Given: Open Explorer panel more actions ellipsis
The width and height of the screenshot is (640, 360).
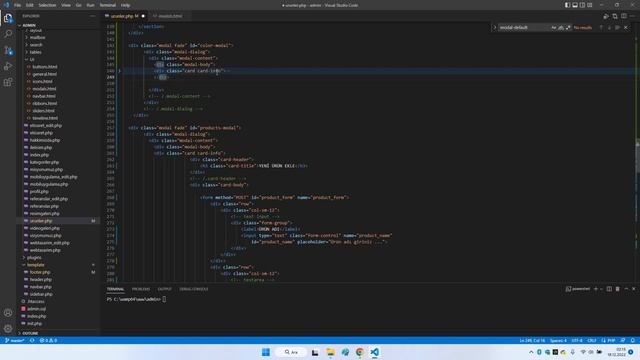Looking at the screenshot, I should point(93,16).
